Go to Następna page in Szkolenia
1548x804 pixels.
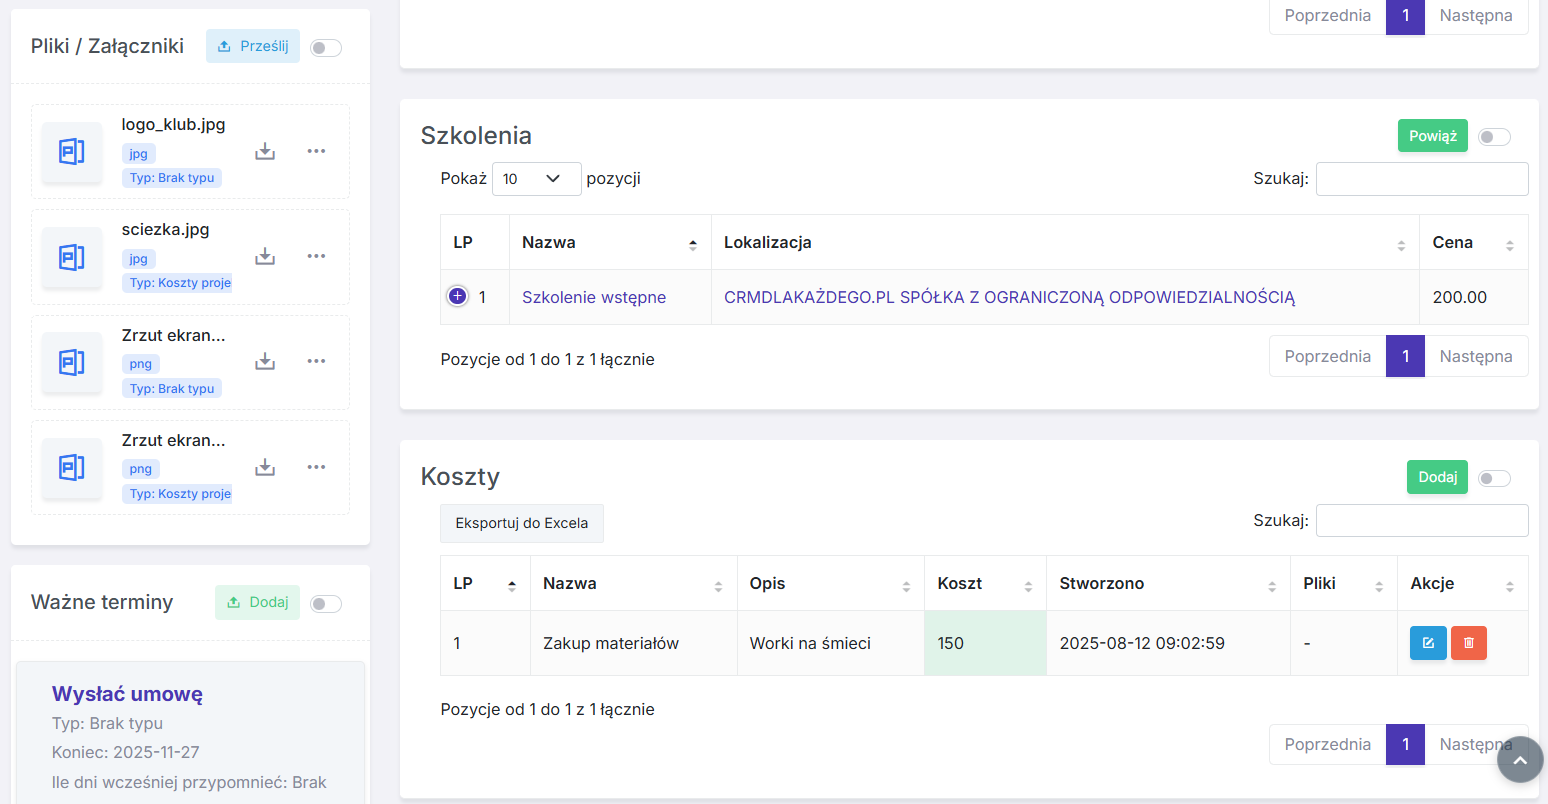1476,356
